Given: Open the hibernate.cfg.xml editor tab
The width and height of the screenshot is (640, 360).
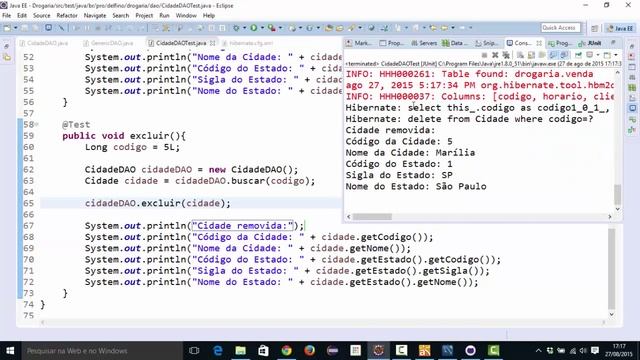Looking at the screenshot, I should point(249,43).
